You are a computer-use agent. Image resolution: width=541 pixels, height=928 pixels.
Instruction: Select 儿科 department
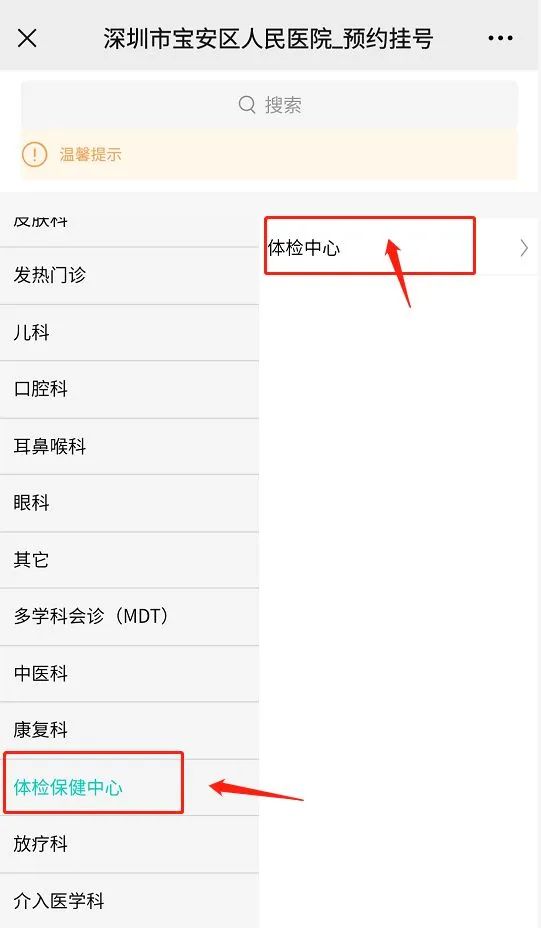[x=129, y=332]
